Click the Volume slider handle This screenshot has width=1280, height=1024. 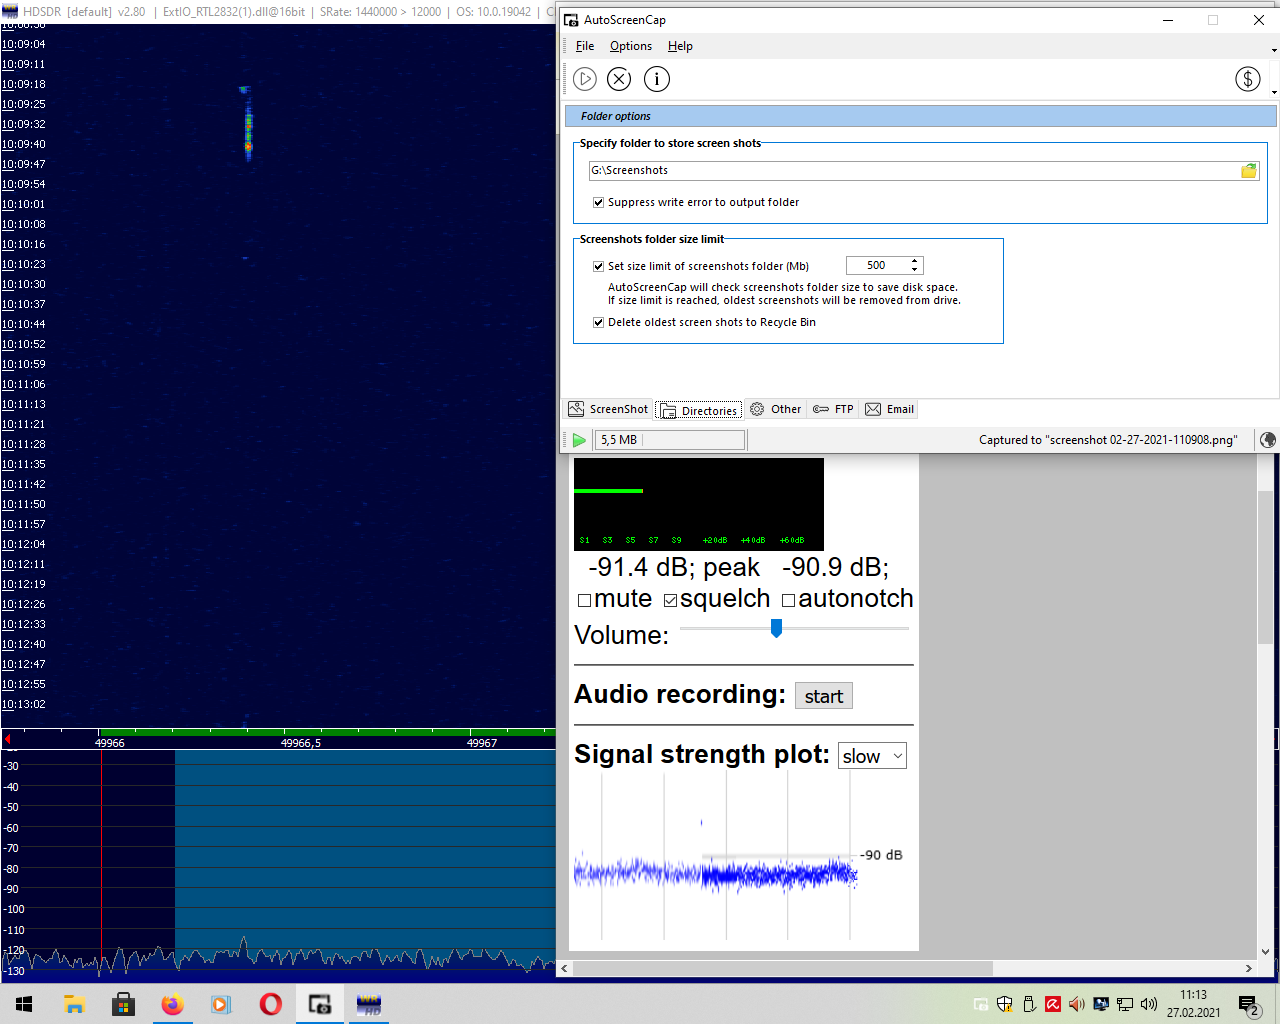coord(776,628)
